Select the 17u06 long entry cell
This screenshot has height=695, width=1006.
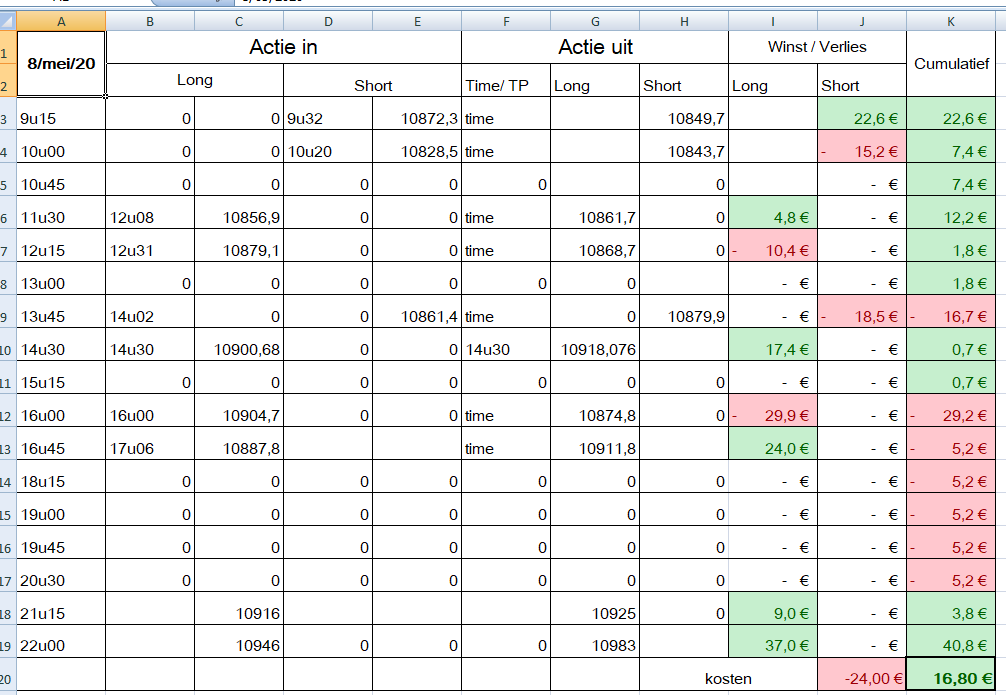click(x=150, y=448)
